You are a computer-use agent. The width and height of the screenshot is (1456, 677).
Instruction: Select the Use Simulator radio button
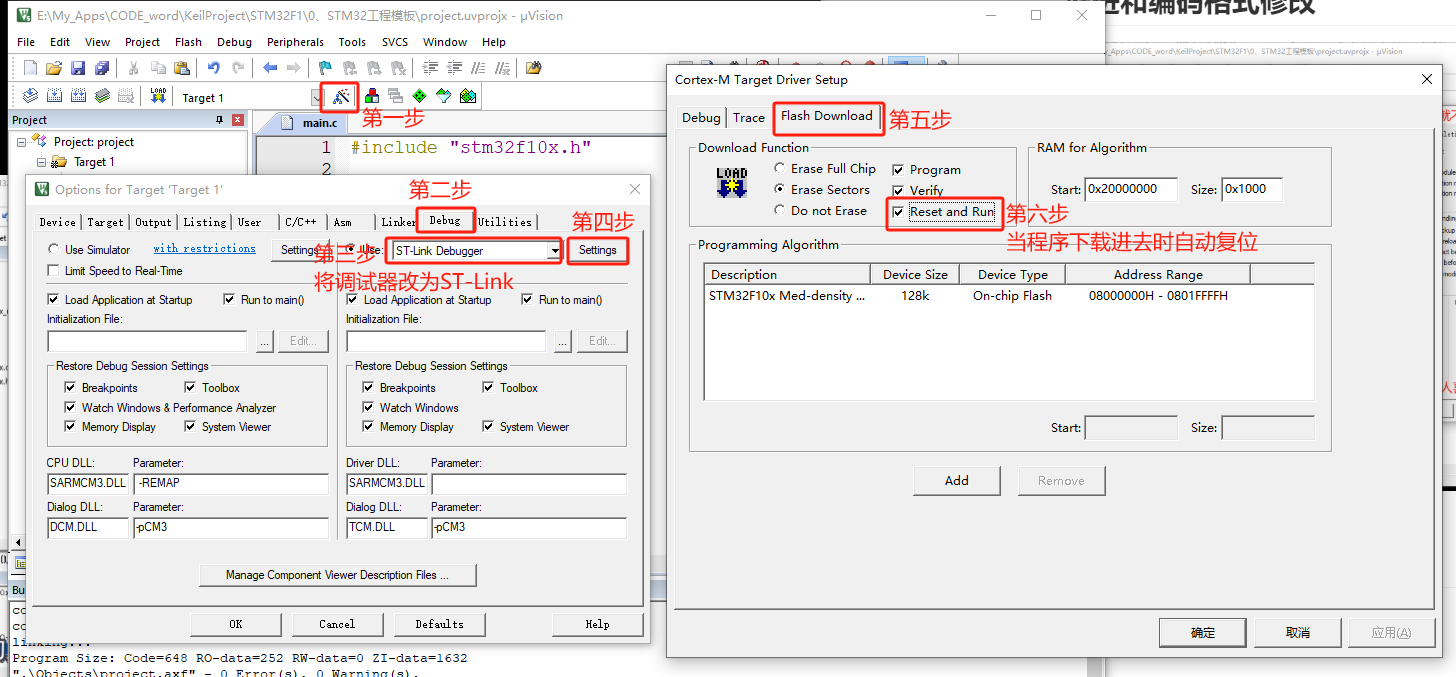pyautogui.click(x=53, y=250)
